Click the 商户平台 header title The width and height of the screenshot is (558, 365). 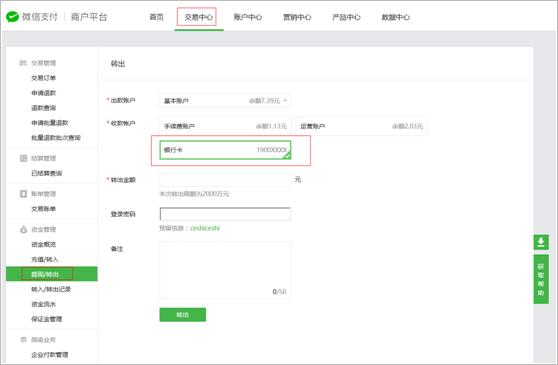[89, 17]
